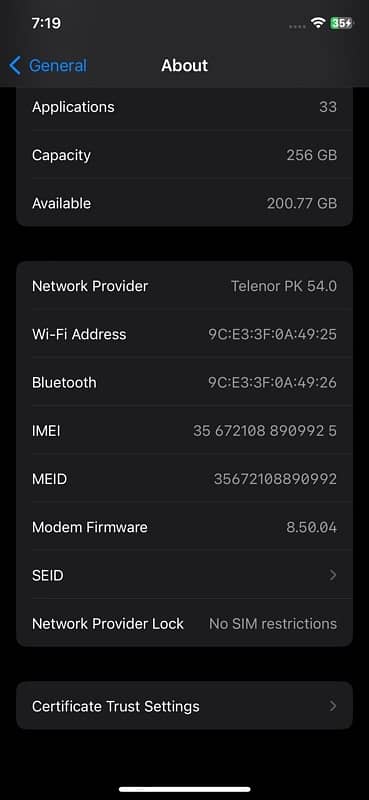
Task: Select the Wi-Fi Address value
Action: (x=272, y=335)
